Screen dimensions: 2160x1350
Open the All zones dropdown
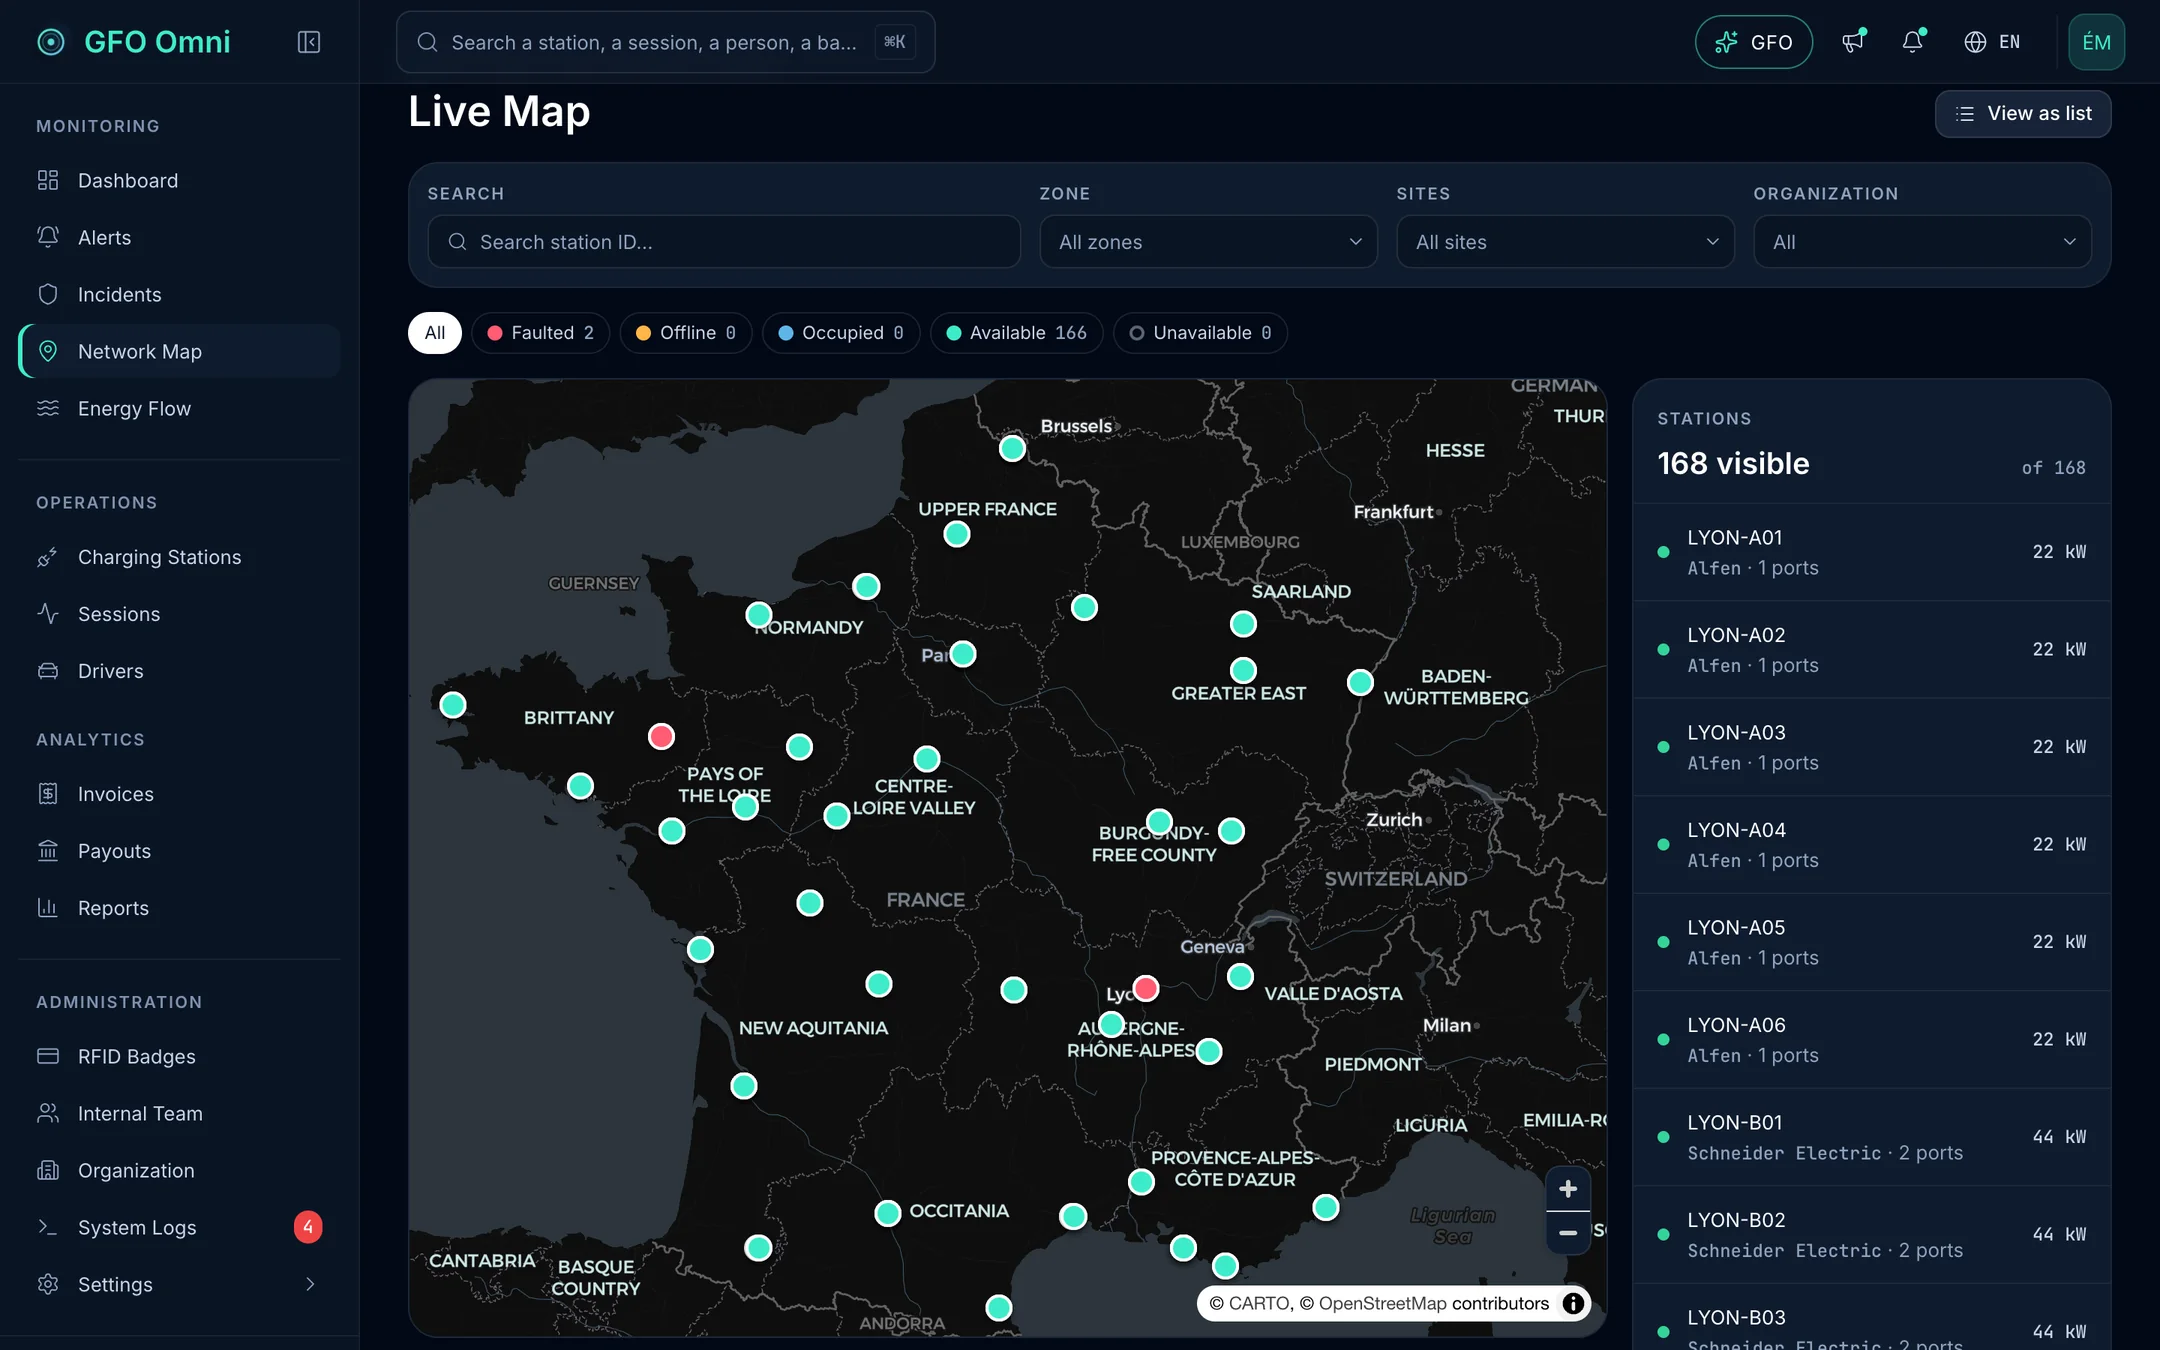click(1209, 242)
